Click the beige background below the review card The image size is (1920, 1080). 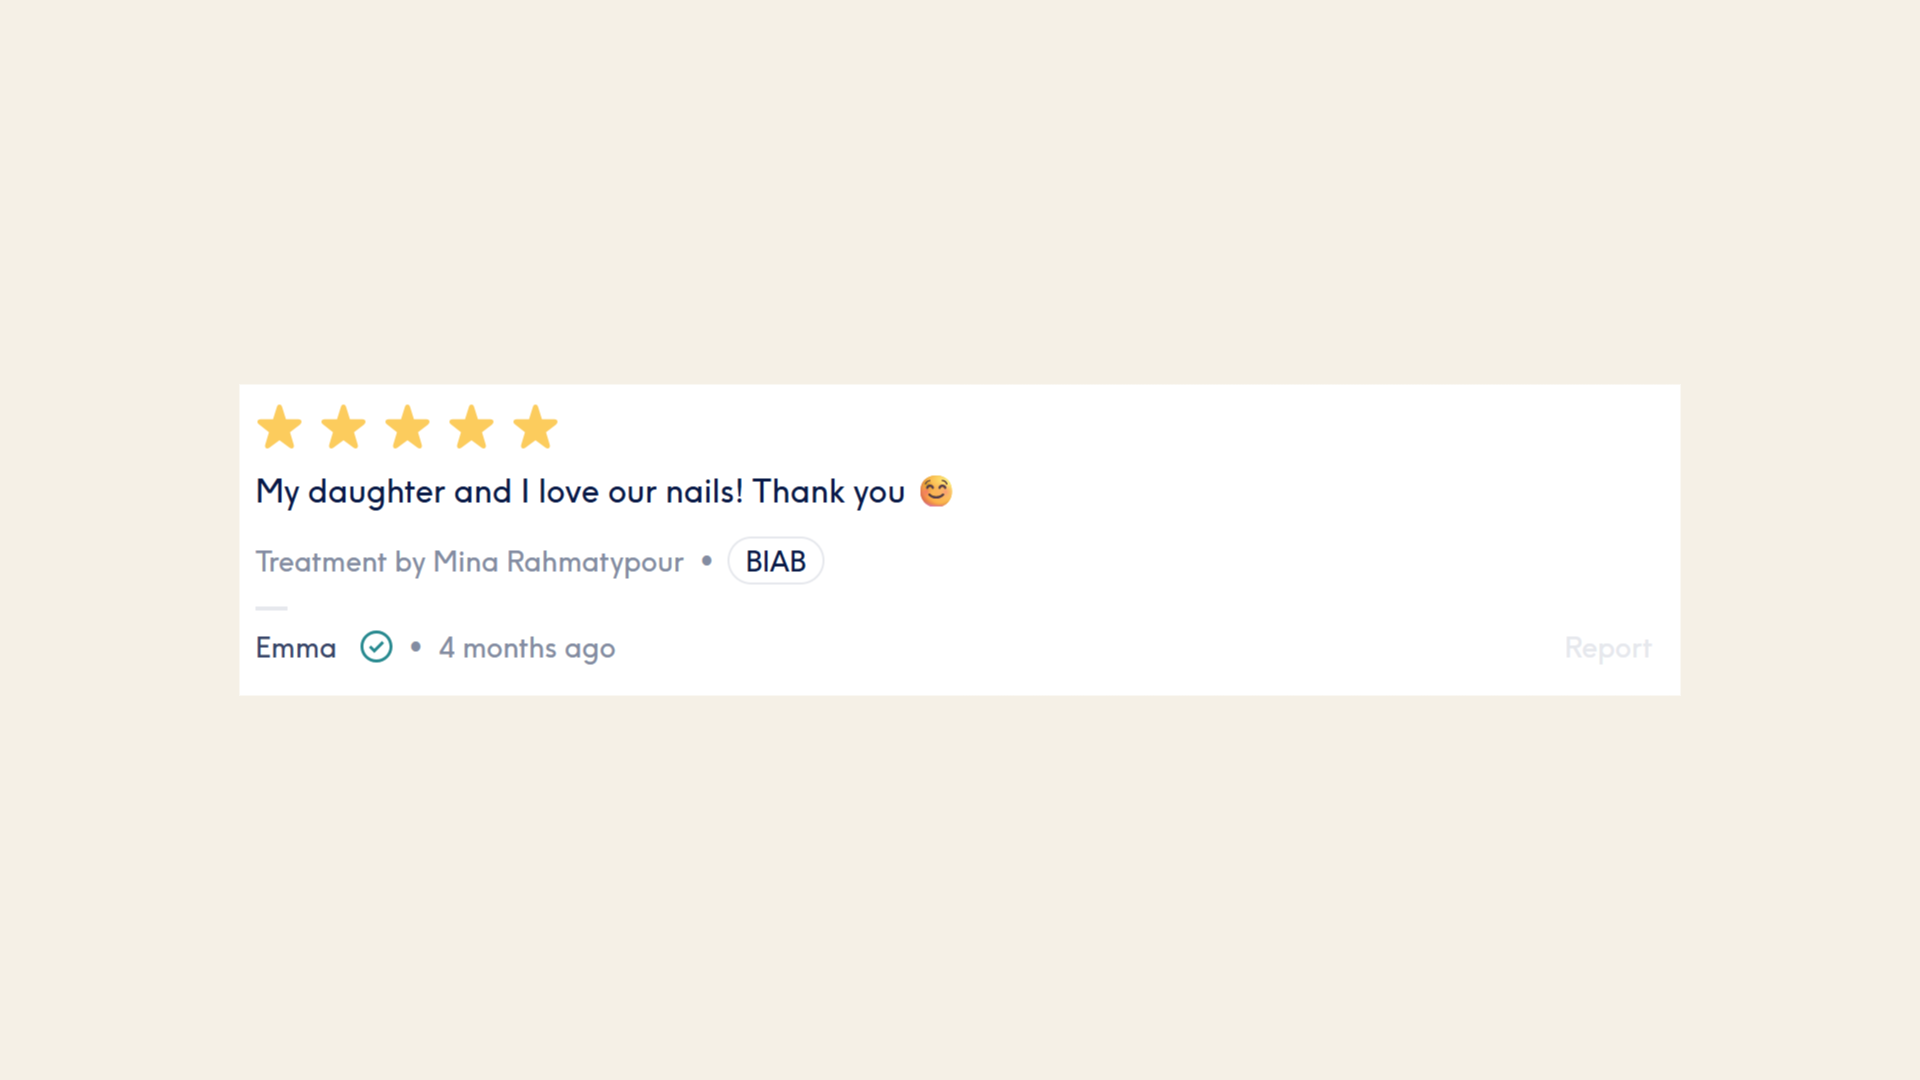(x=960, y=880)
